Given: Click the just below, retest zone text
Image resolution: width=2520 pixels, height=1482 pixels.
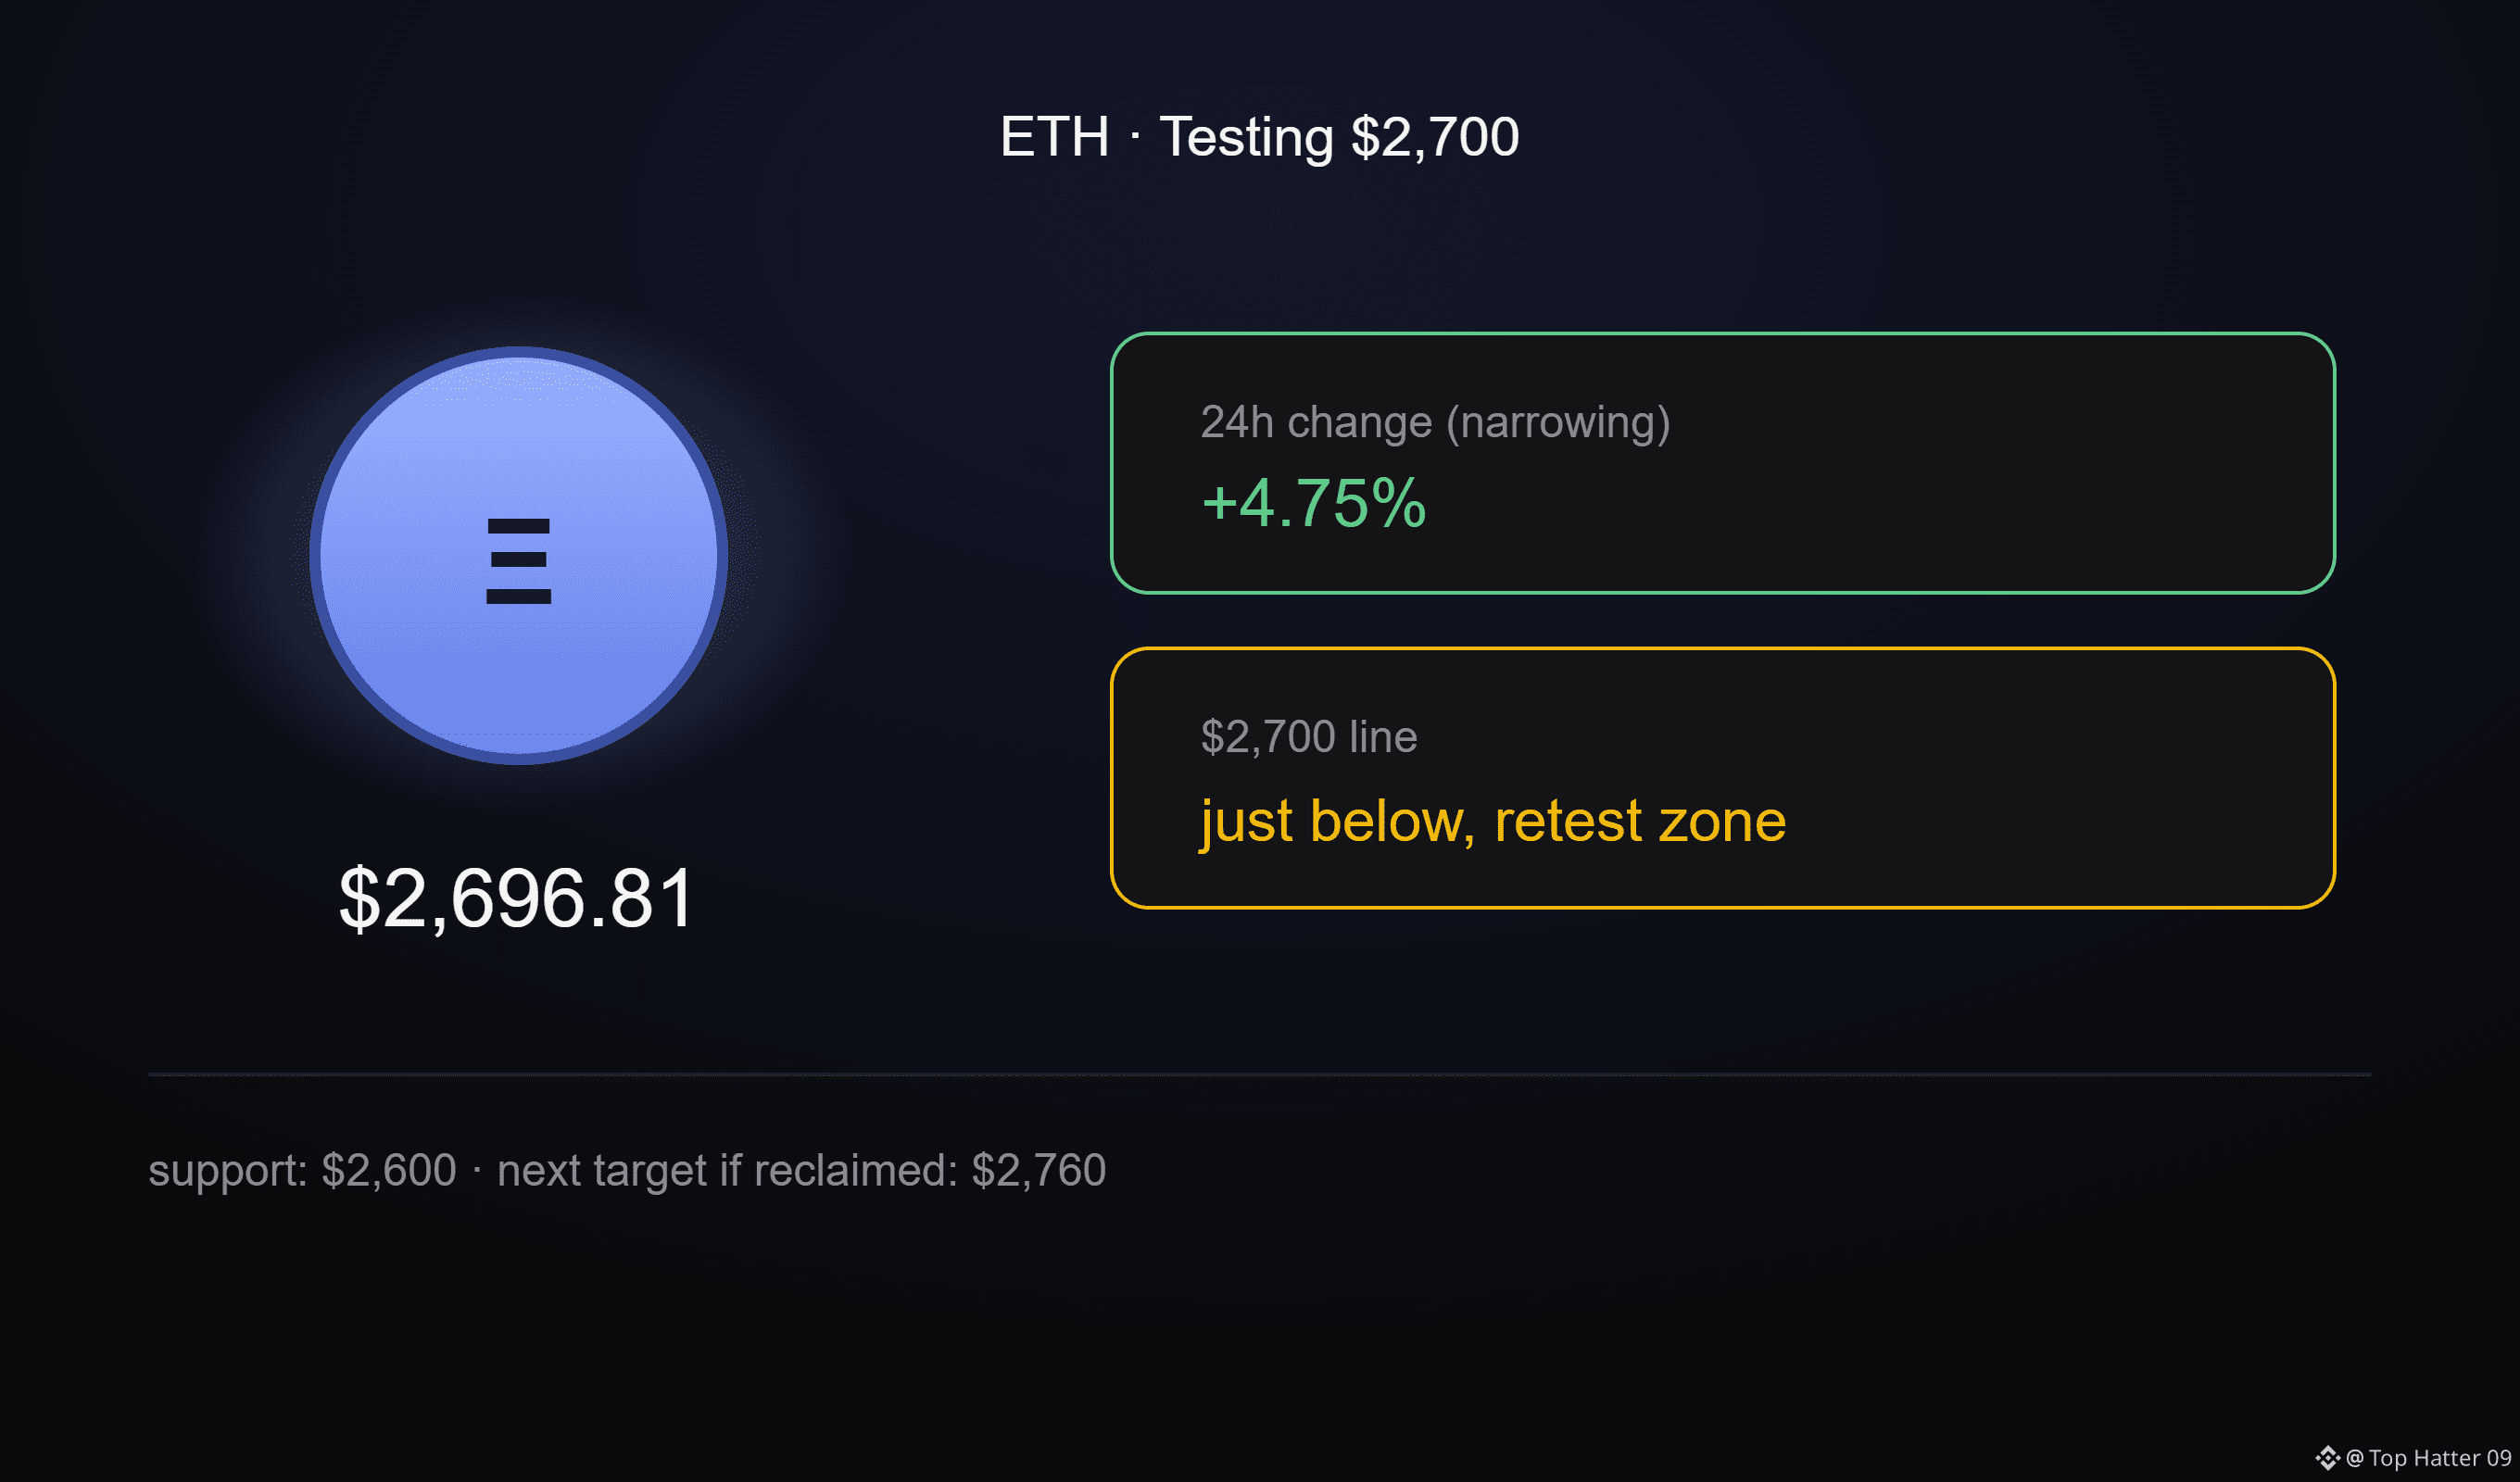Looking at the screenshot, I should [1493, 822].
